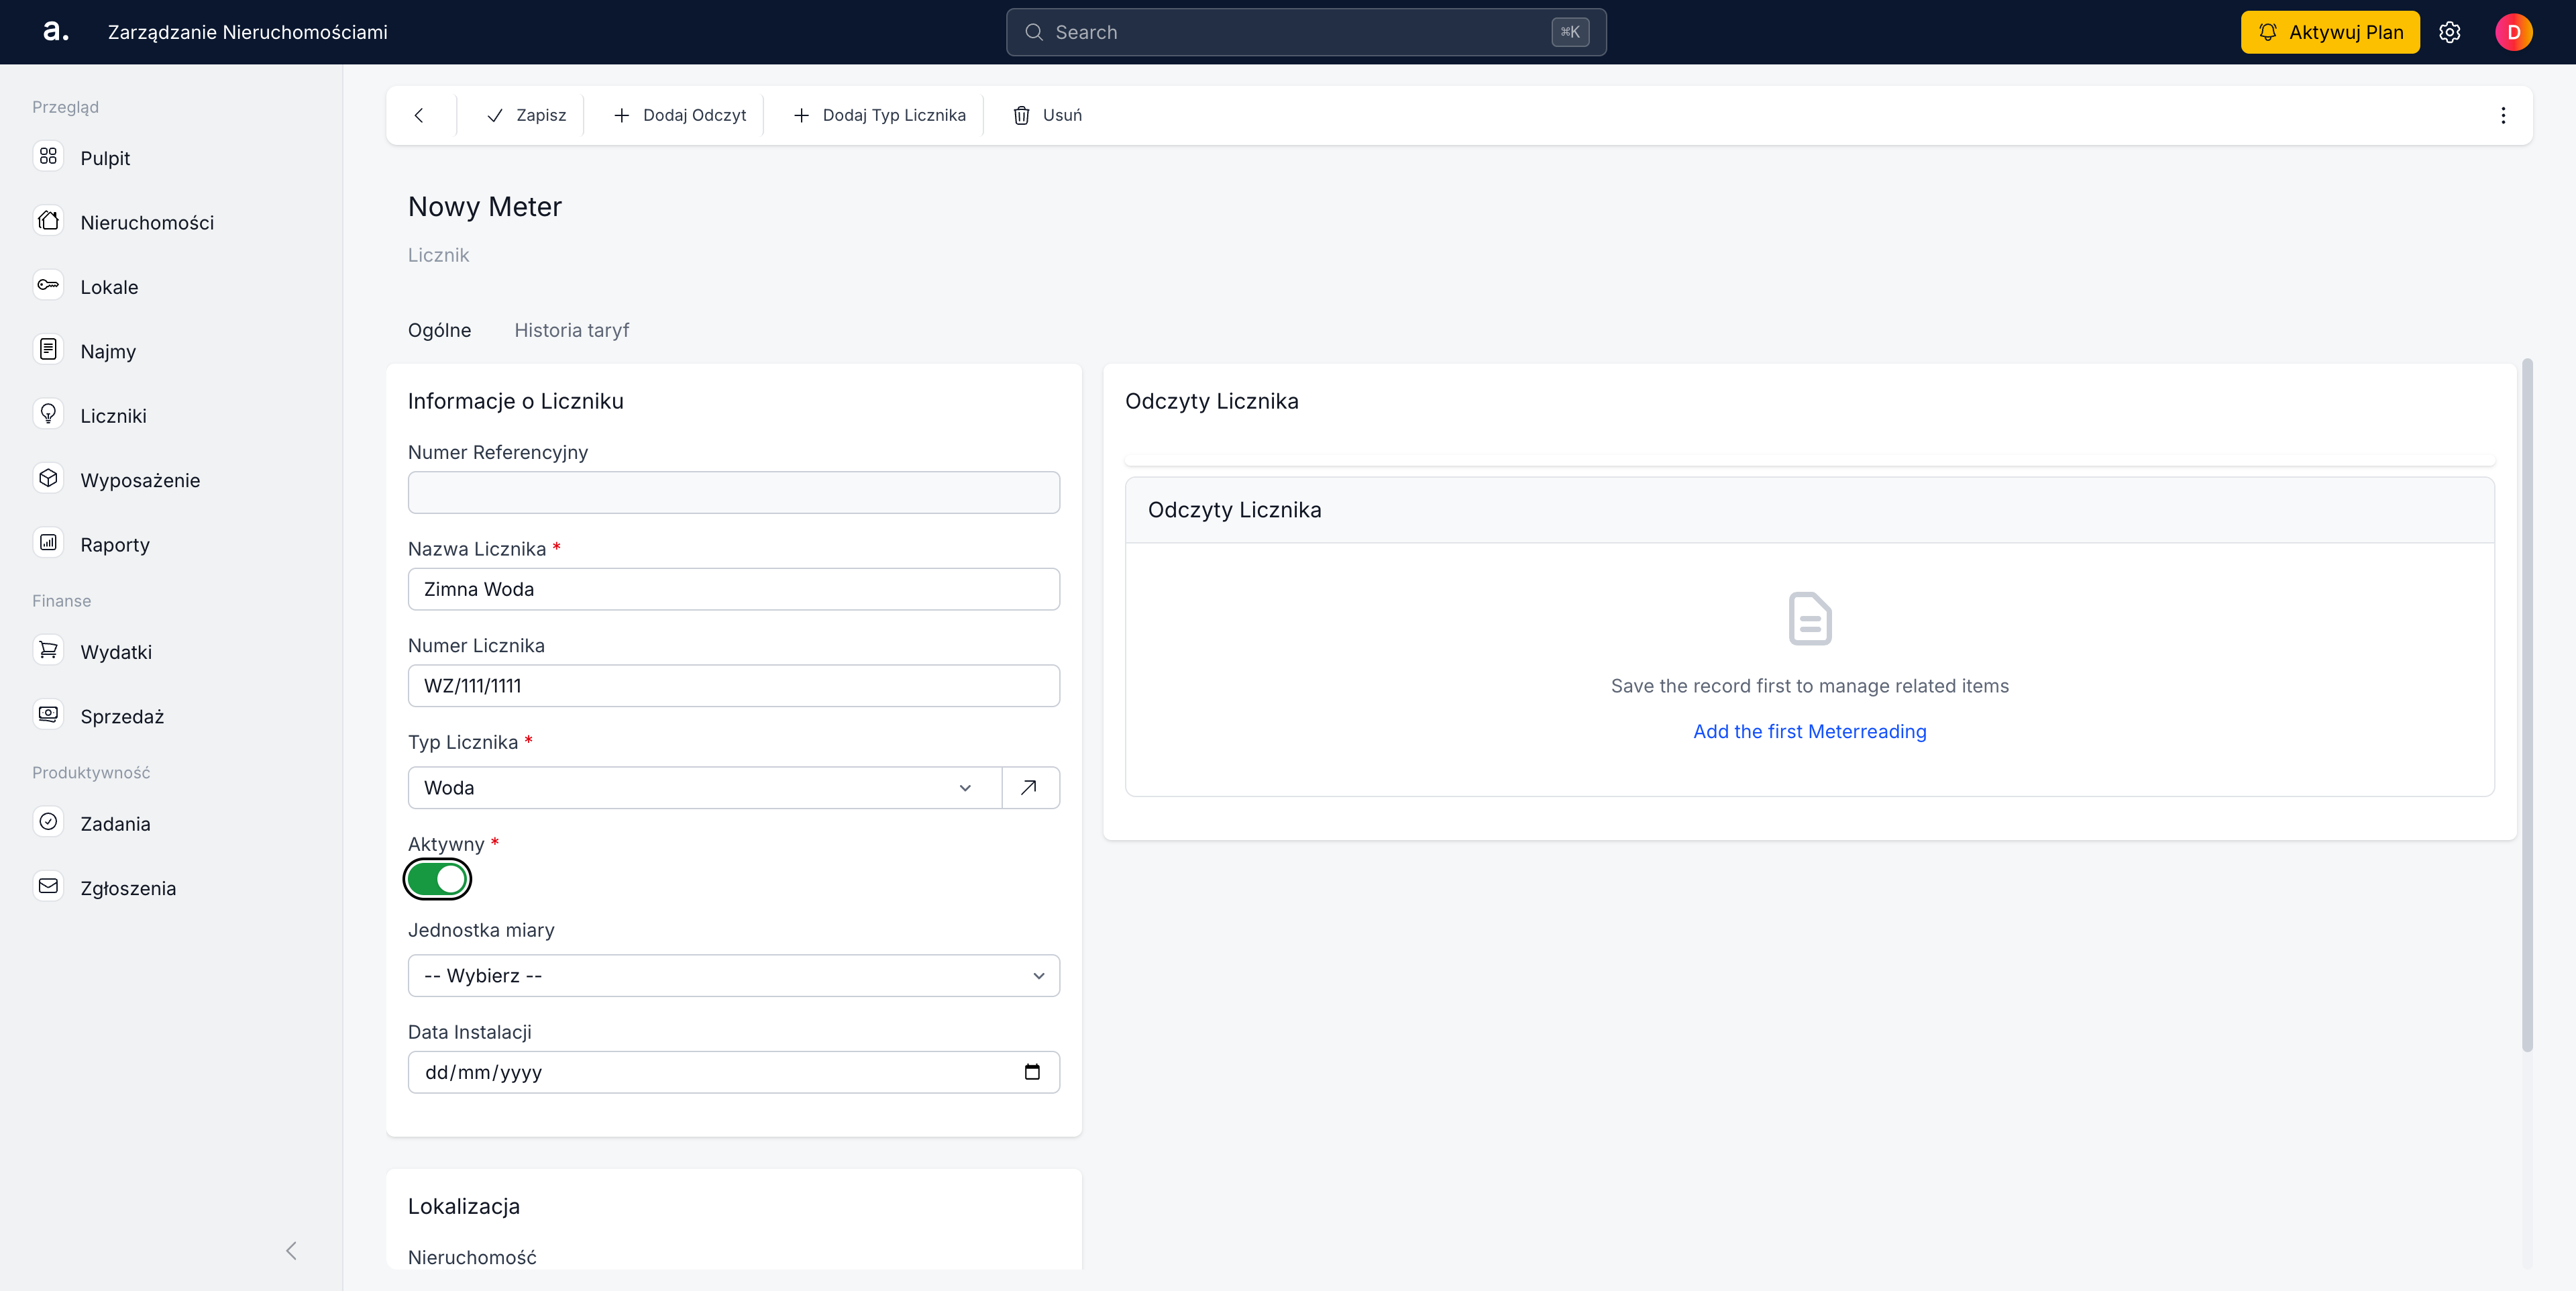Open settings gear in top bar
The height and width of the screenshot is (1291, 2576).
[2449, 32]
